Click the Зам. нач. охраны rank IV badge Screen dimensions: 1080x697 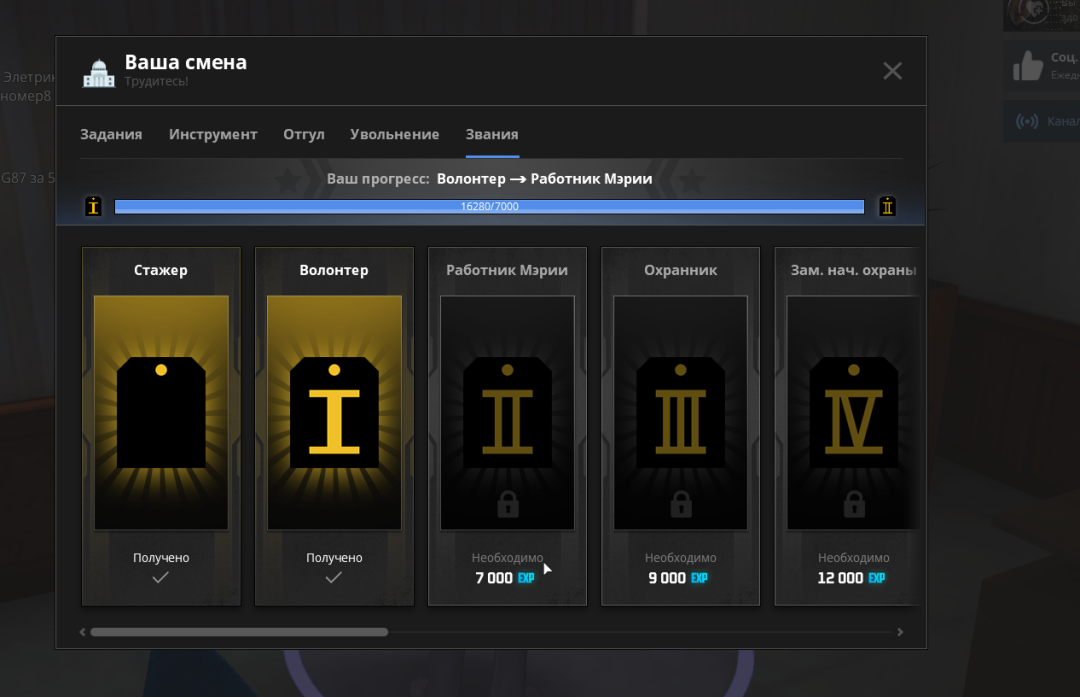coord(853,412)
